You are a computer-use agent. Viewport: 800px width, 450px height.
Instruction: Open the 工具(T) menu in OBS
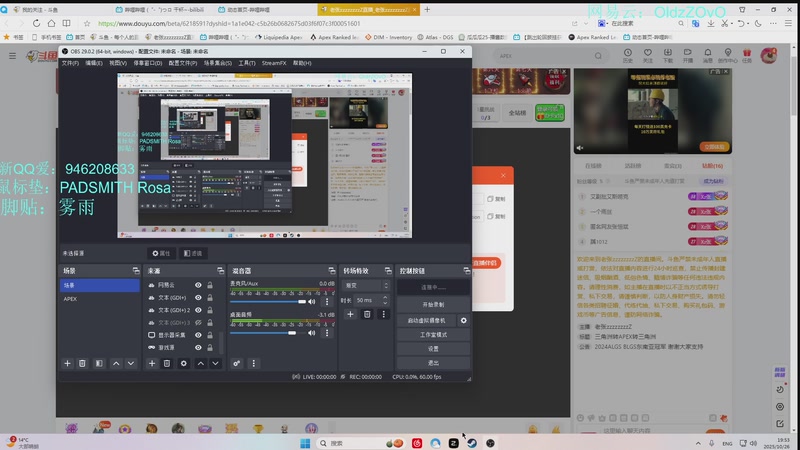coord(246,63)
